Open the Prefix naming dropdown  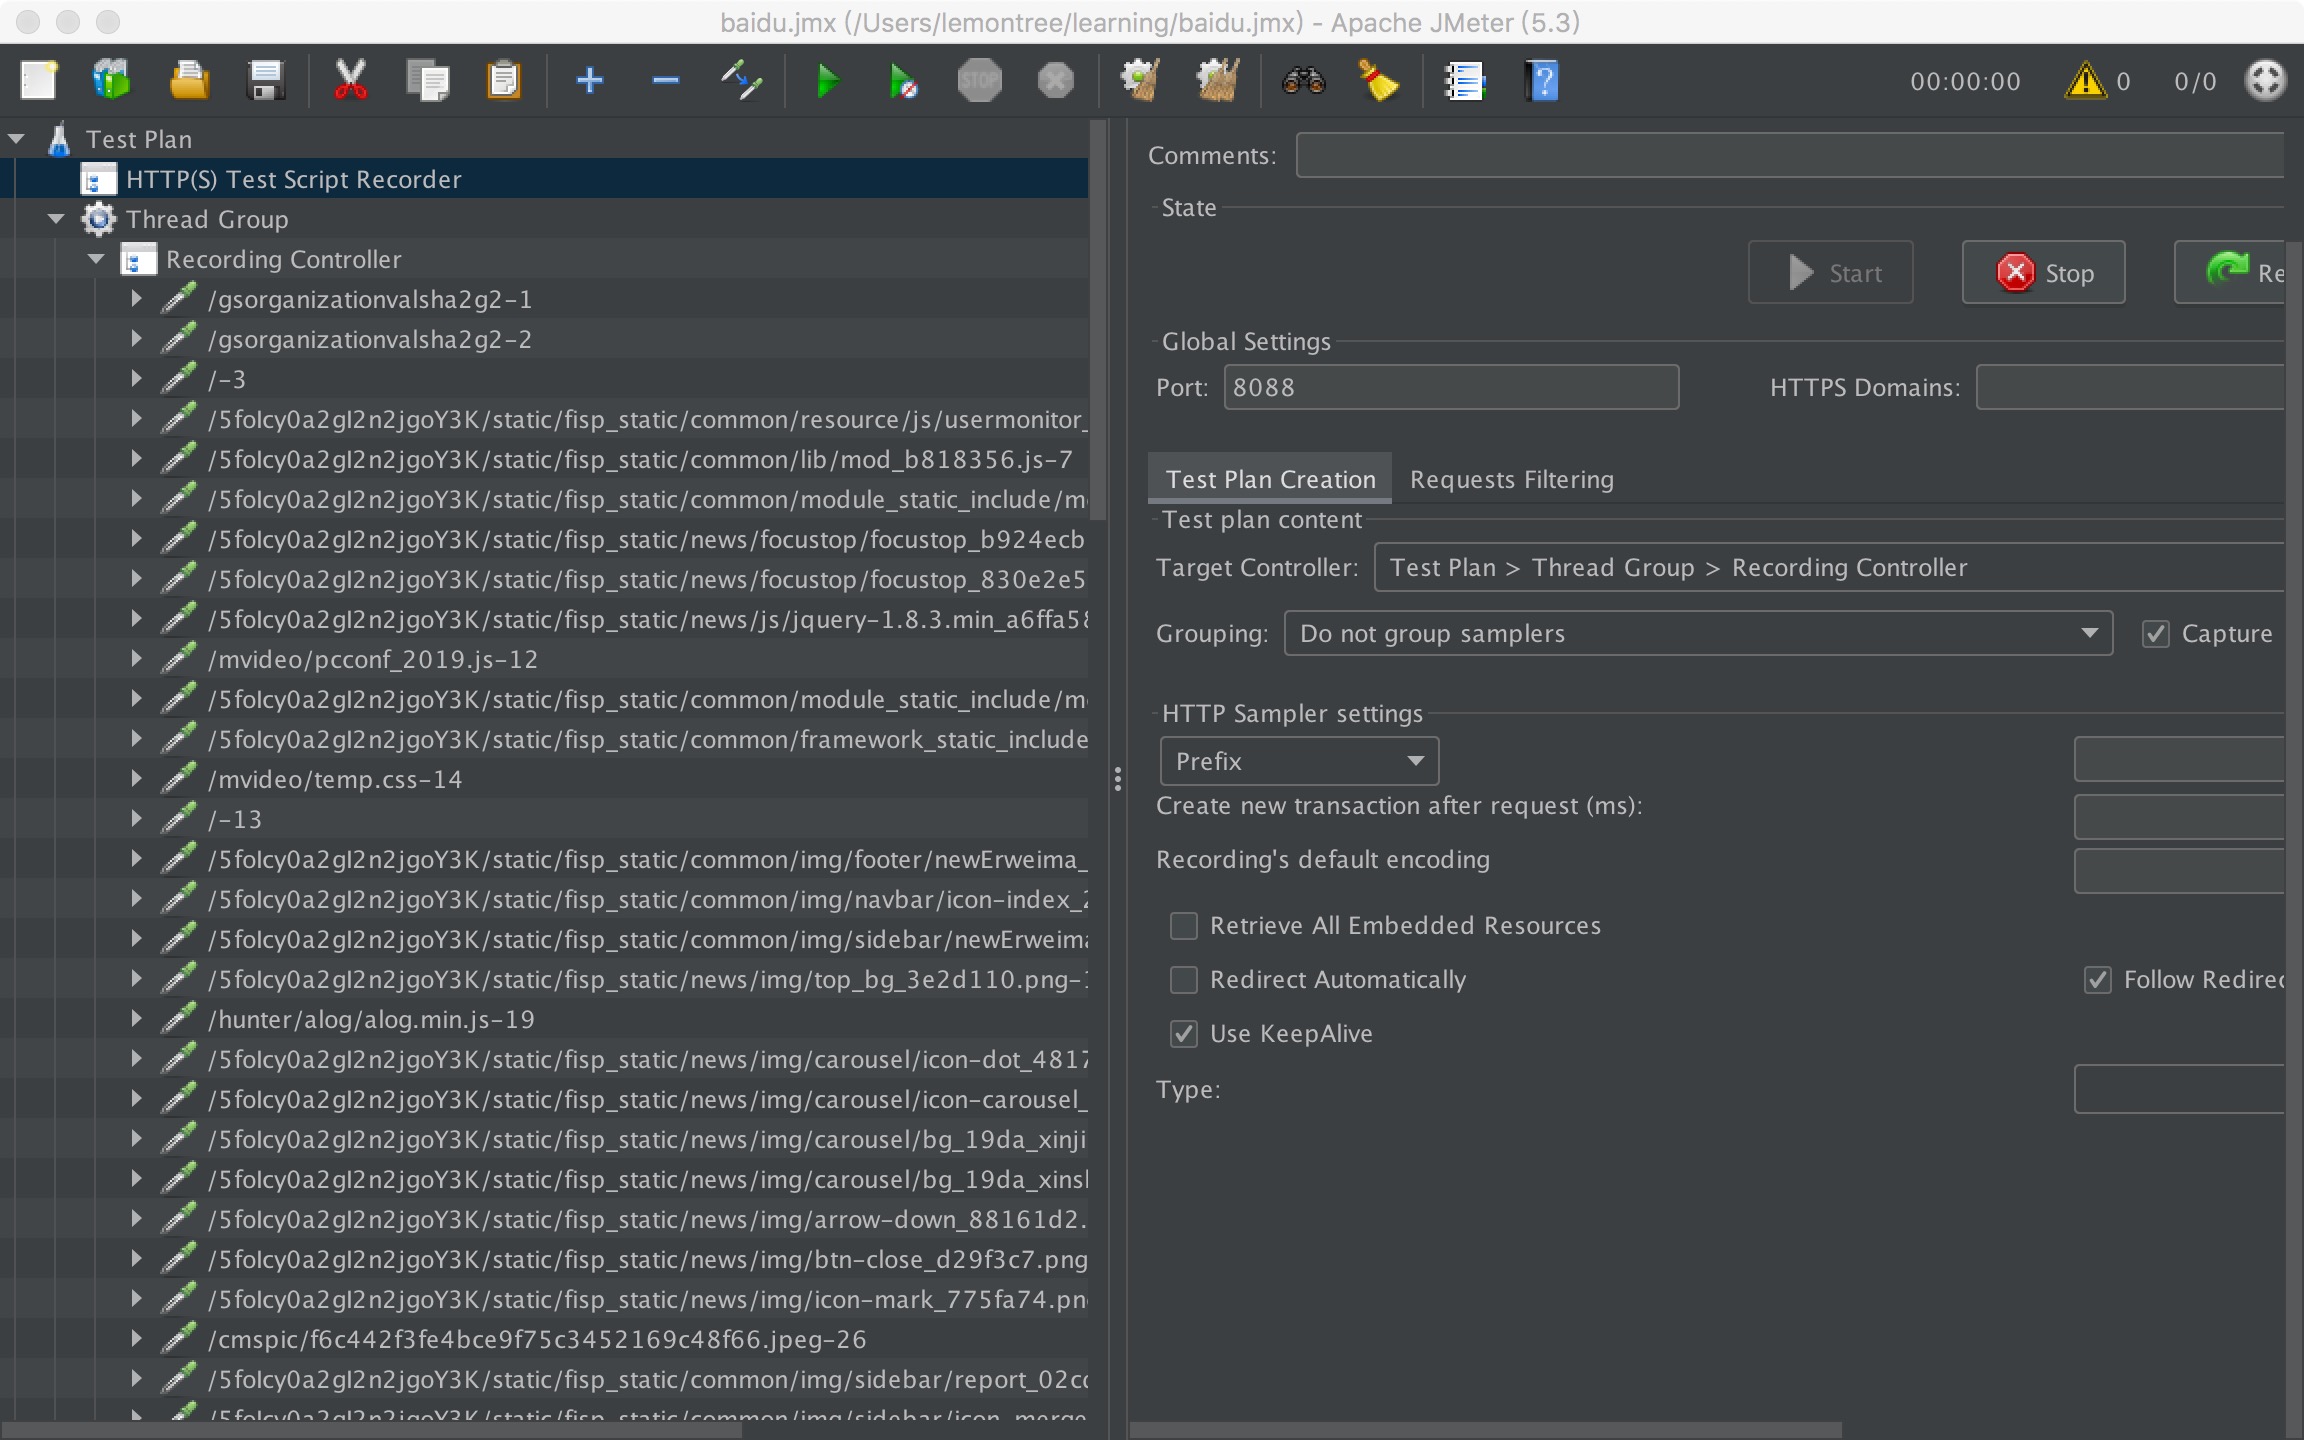click(x=1298, y=762)
